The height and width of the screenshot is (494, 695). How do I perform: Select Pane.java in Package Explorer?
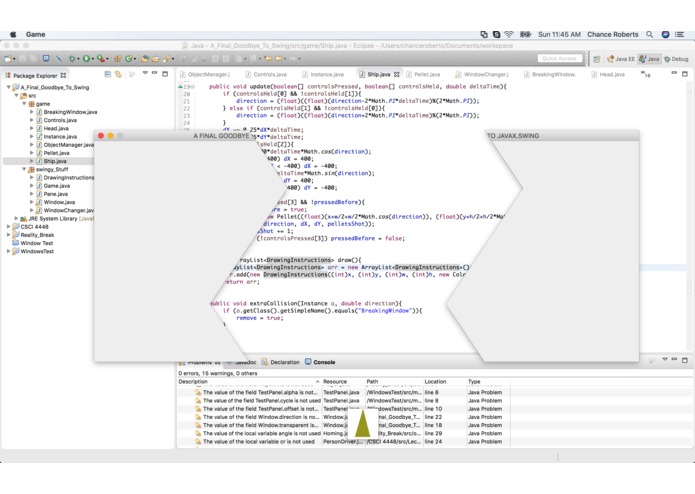pyautogui.click(x=55, y=194)
